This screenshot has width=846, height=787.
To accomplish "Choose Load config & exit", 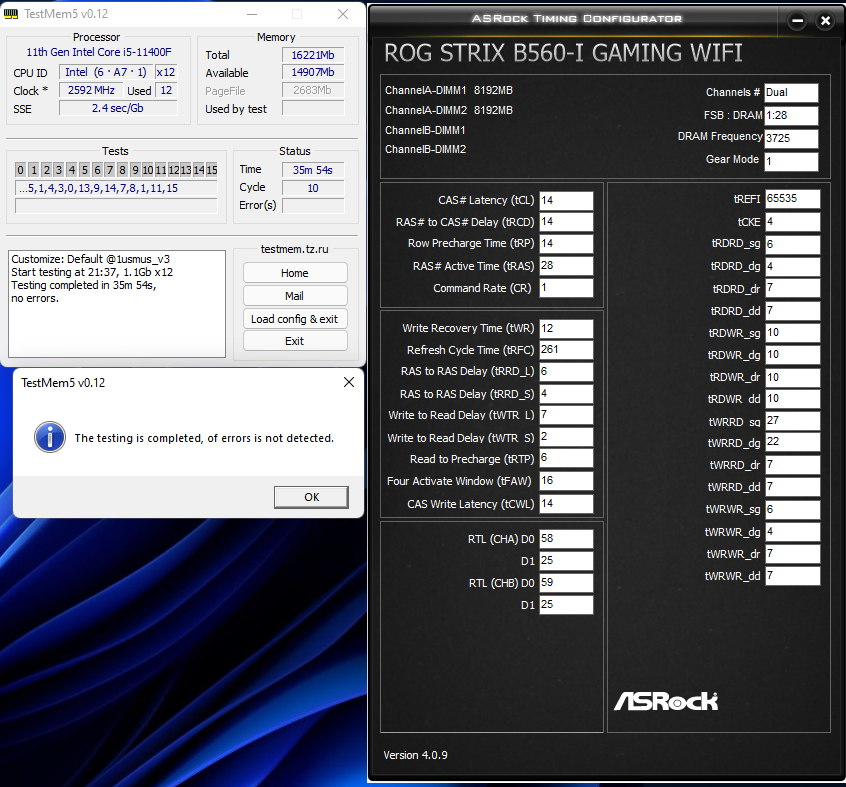I will [x=295, y=319].
